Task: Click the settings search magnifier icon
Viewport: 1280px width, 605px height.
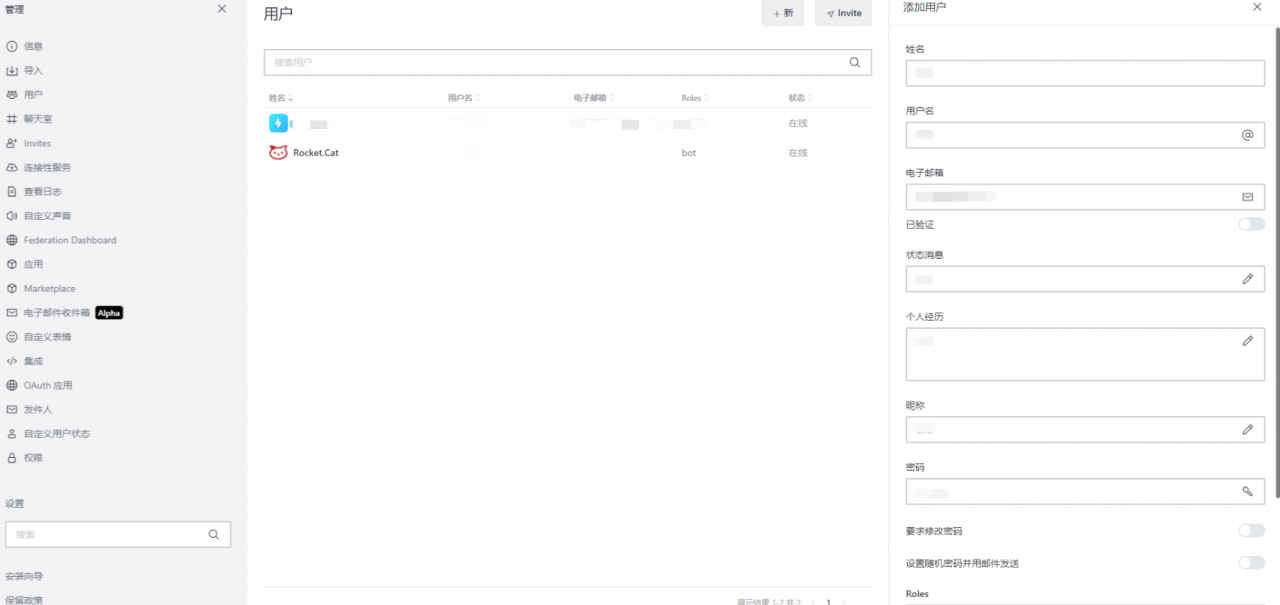Action: (x=214, y=534)
